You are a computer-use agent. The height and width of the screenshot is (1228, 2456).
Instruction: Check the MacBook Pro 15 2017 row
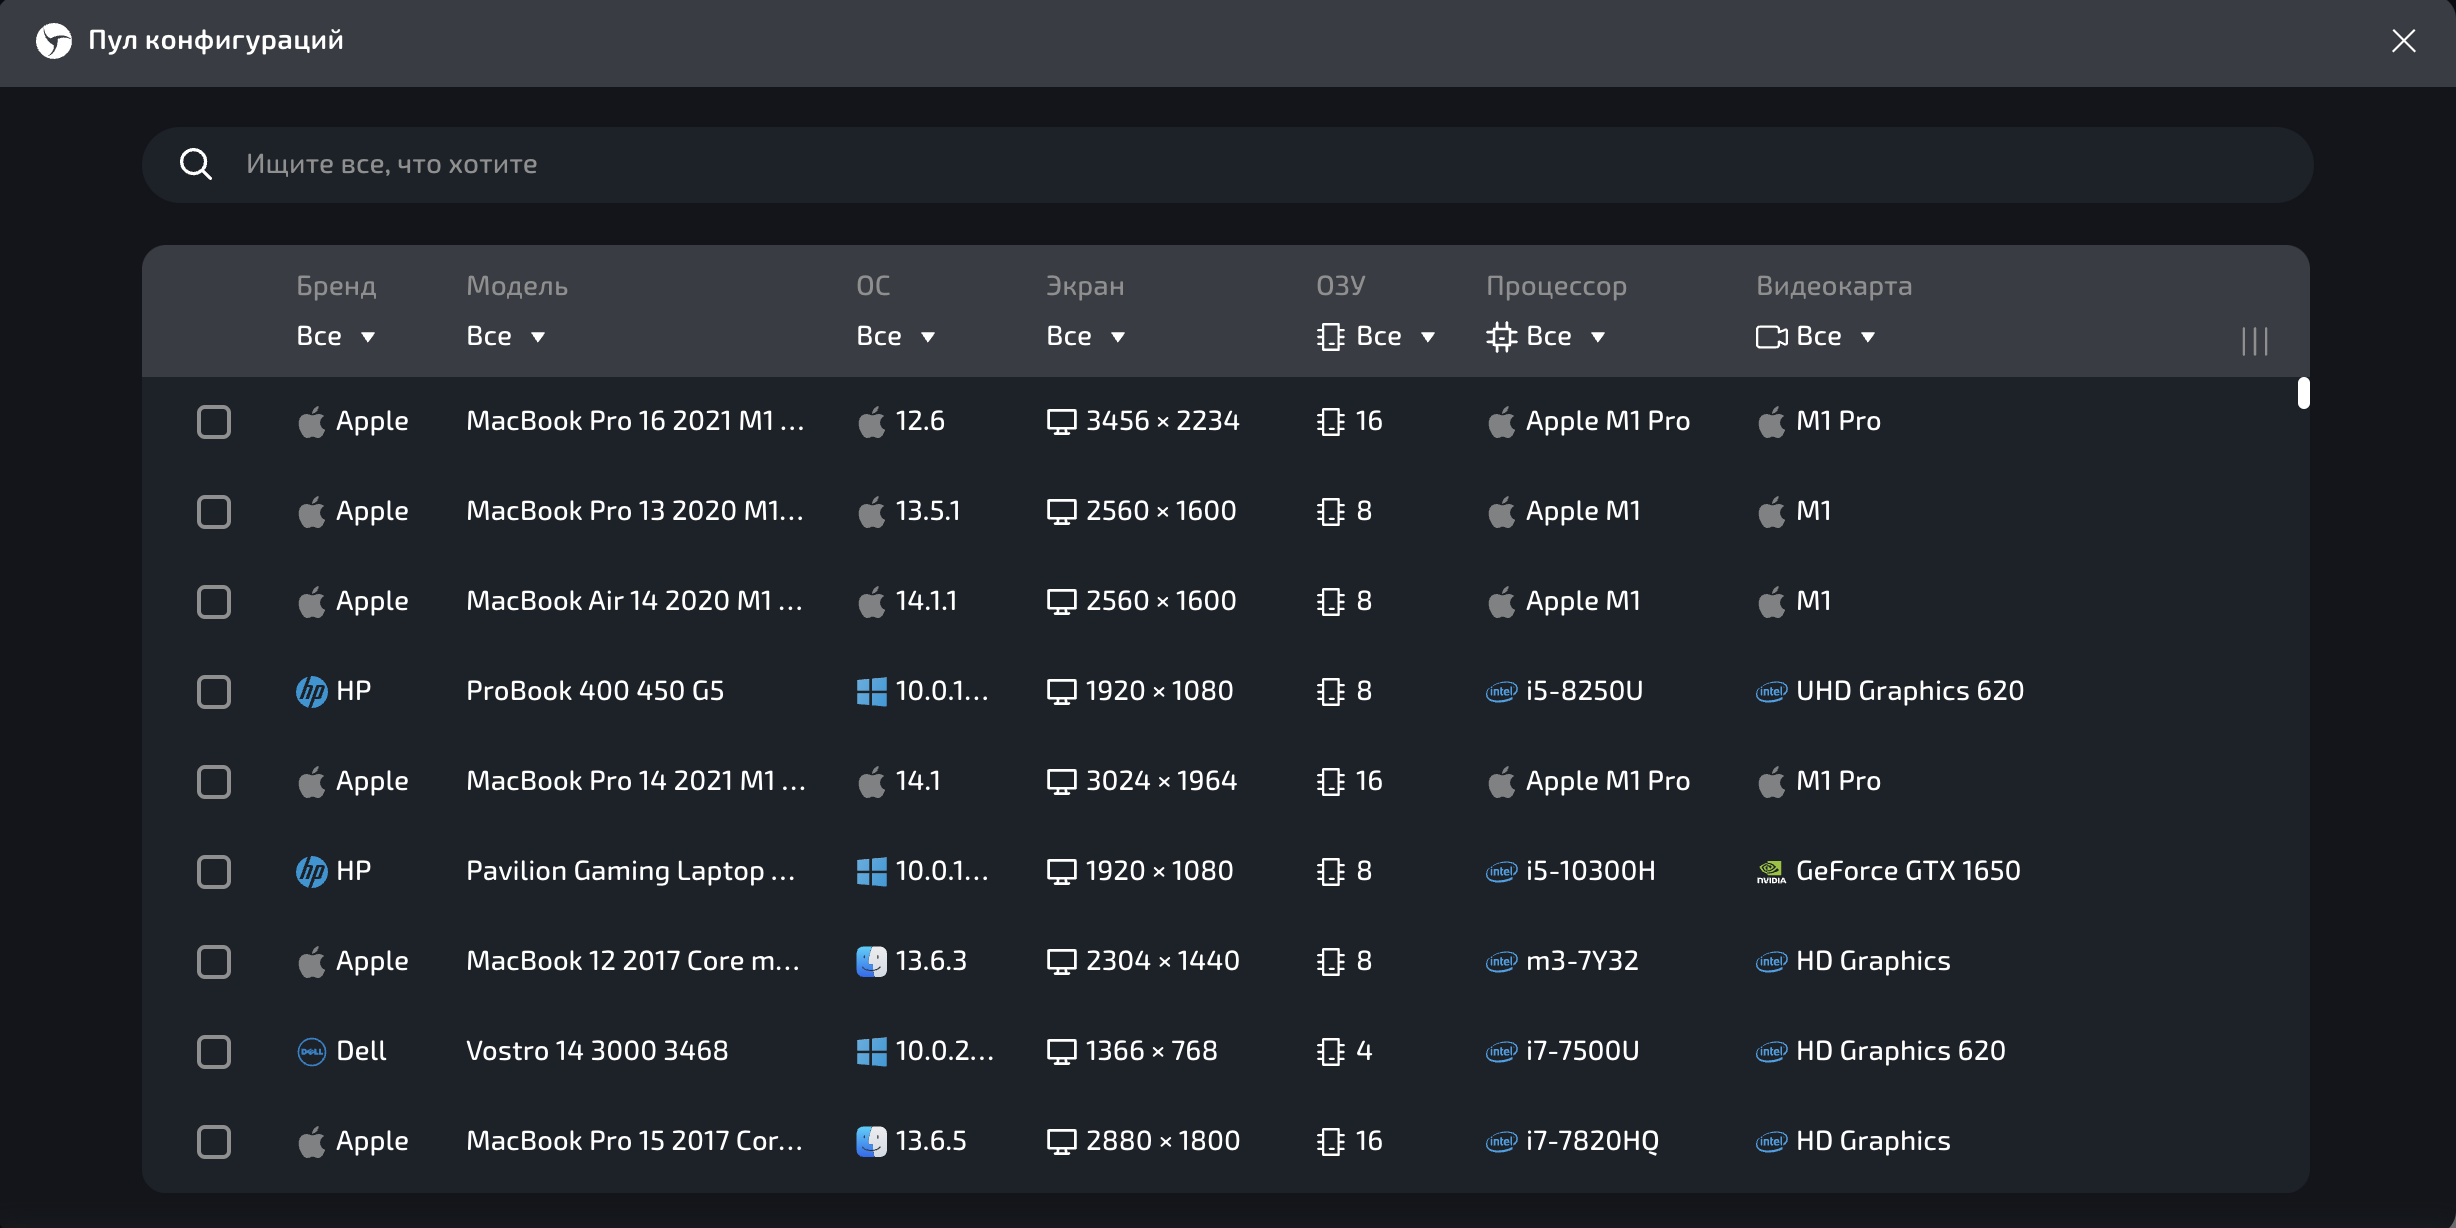(x=214, y=1142)
